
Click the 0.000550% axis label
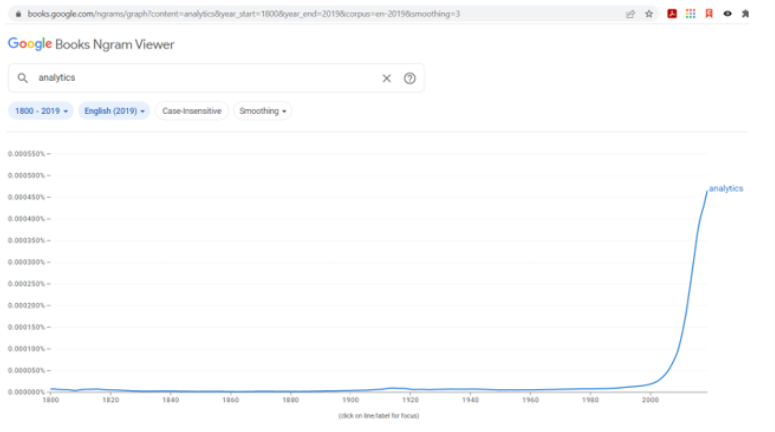coord(26,154)
